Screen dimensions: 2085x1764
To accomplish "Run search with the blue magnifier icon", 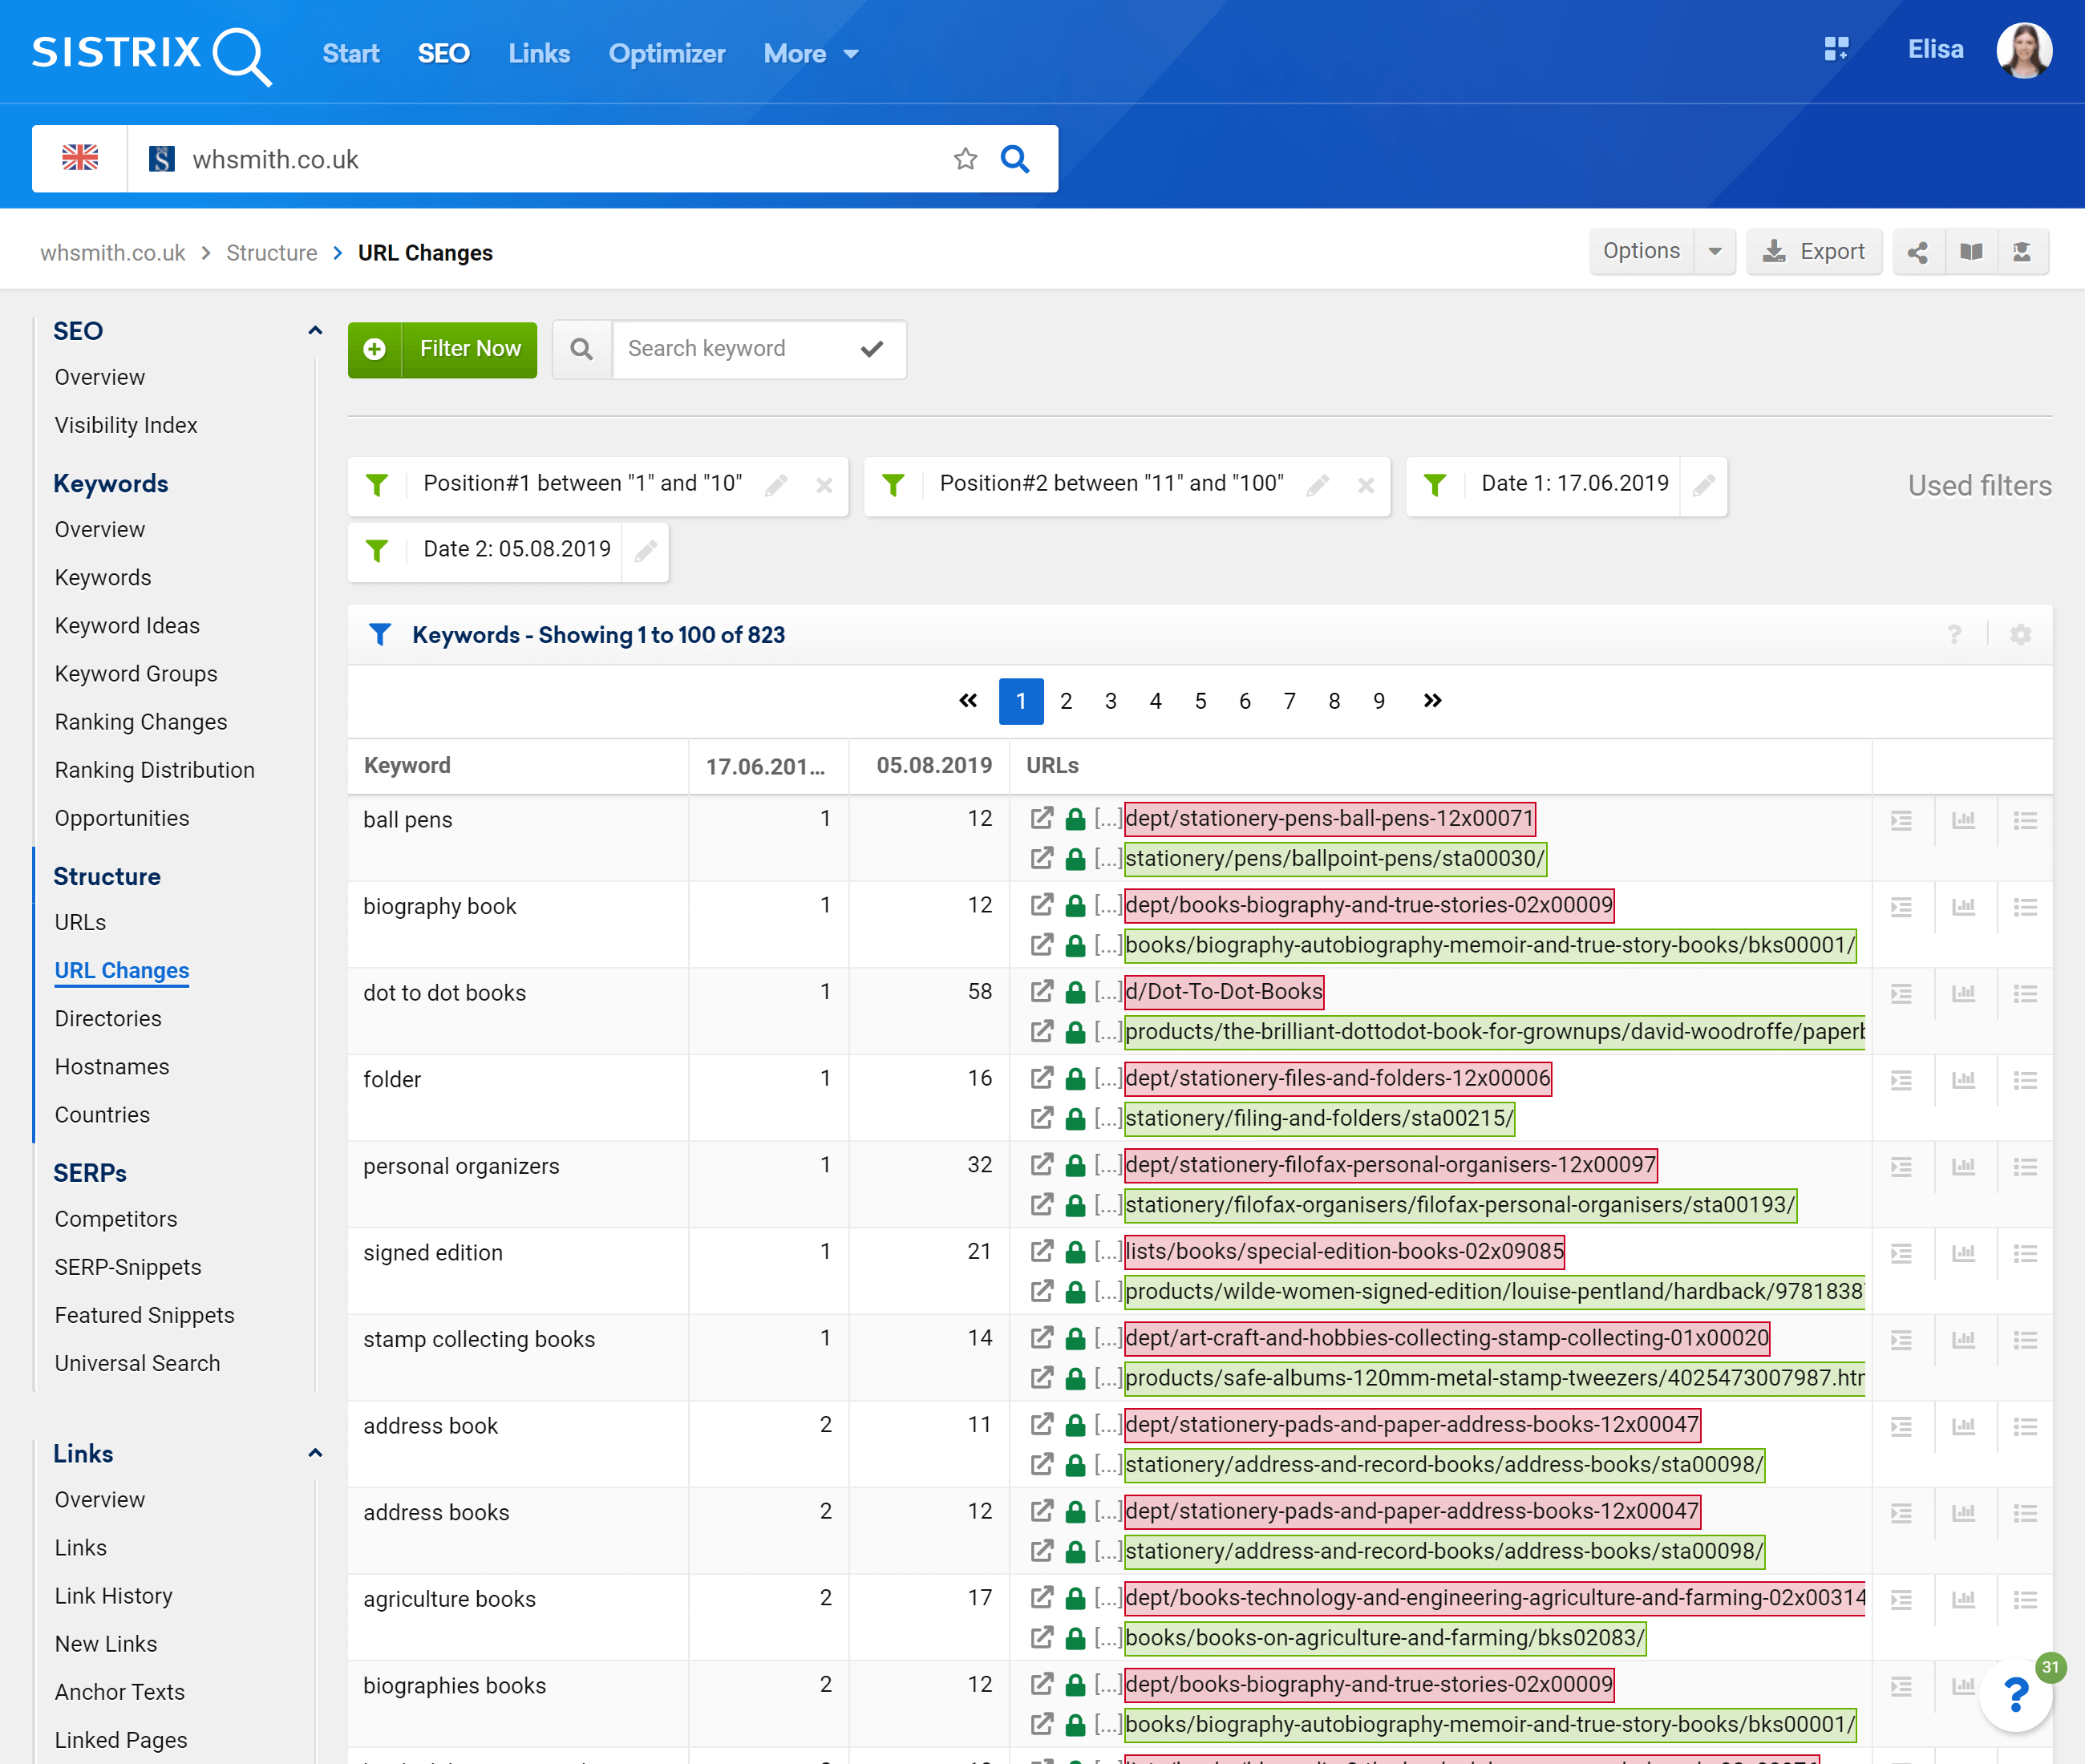I will tap(1015, 159).
